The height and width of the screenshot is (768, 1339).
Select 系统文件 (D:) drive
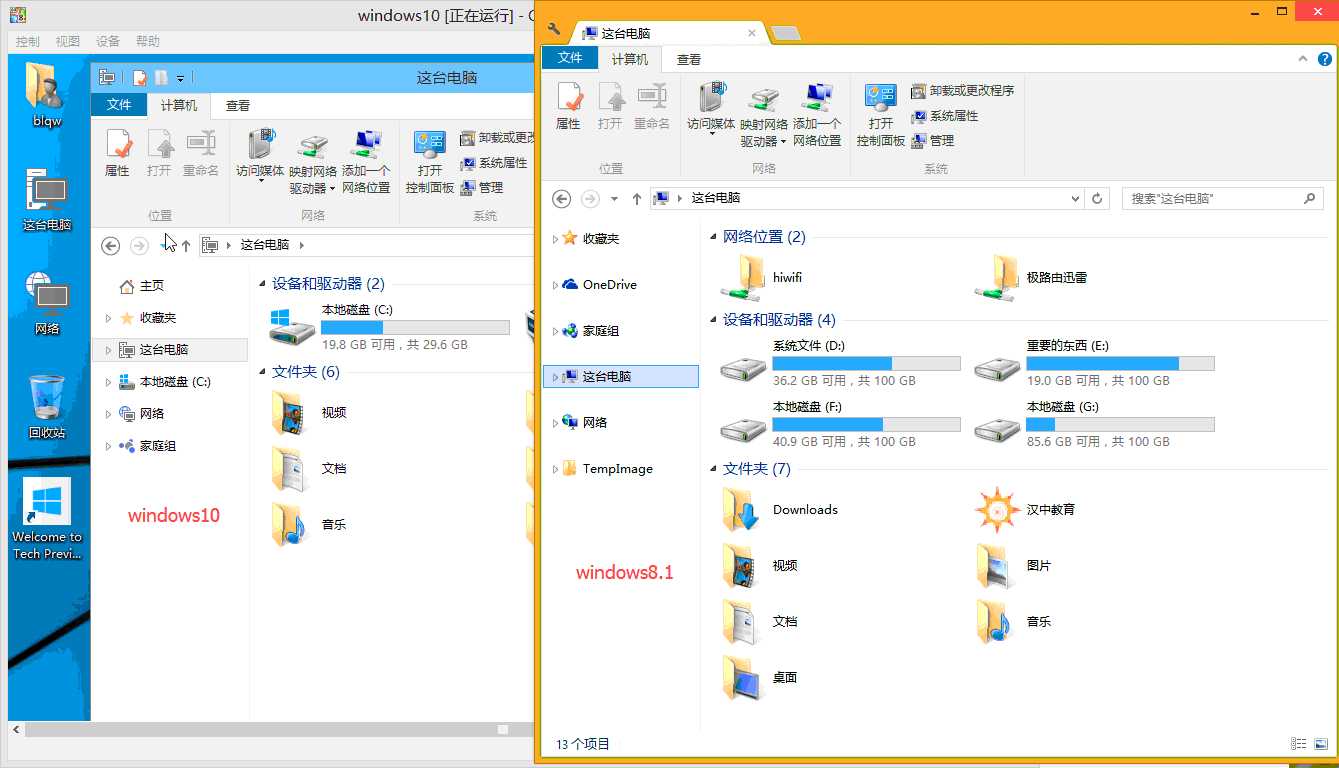point(840,363)
